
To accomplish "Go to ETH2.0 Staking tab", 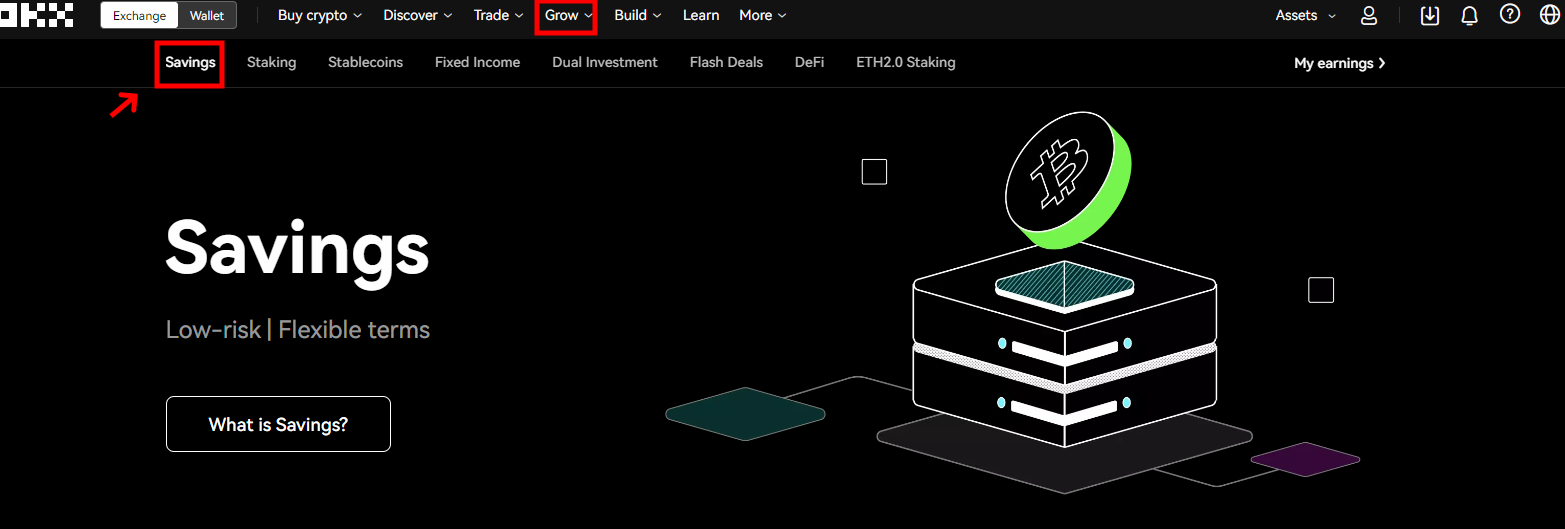I will pos(906,62).
